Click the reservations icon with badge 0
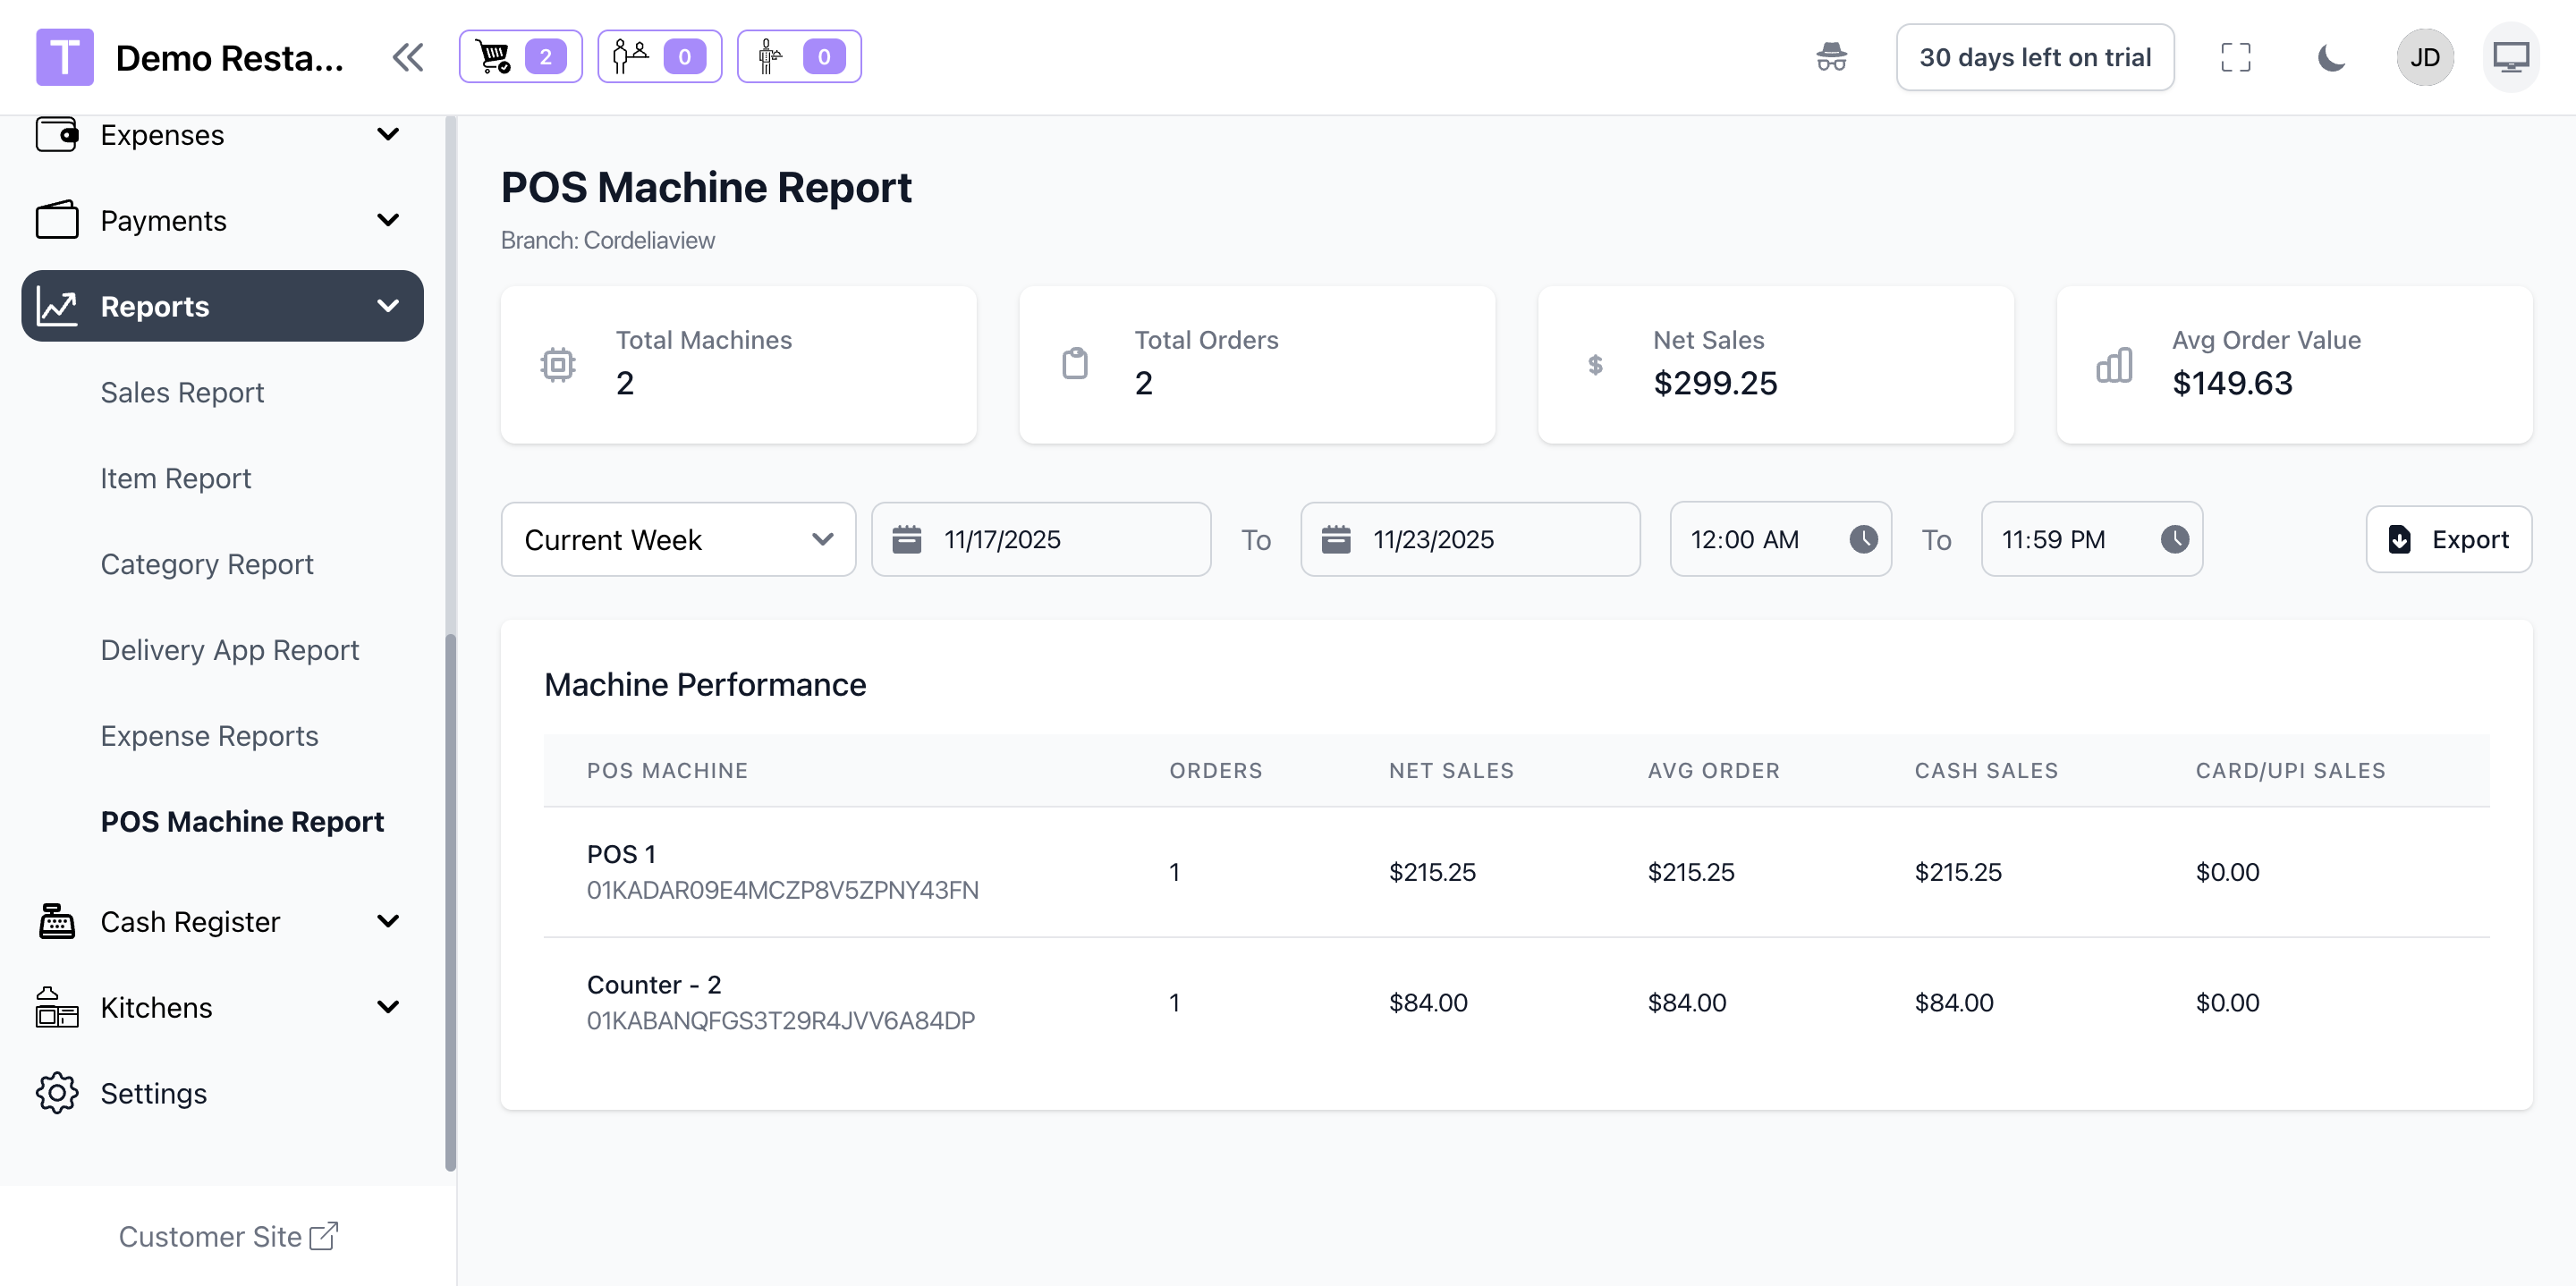The width and height of the screenshot is (2576, 1286). (x=659, y=57)
